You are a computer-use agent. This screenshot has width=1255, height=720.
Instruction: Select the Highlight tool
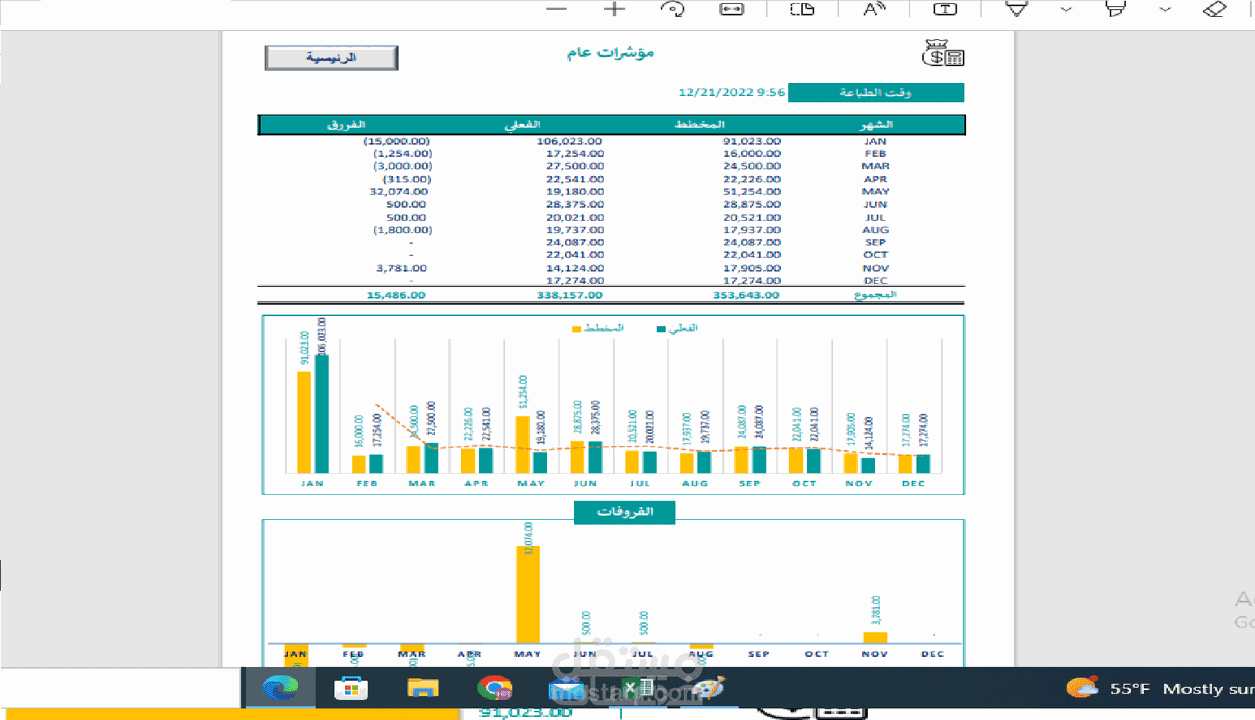(x=1115, y=9)
